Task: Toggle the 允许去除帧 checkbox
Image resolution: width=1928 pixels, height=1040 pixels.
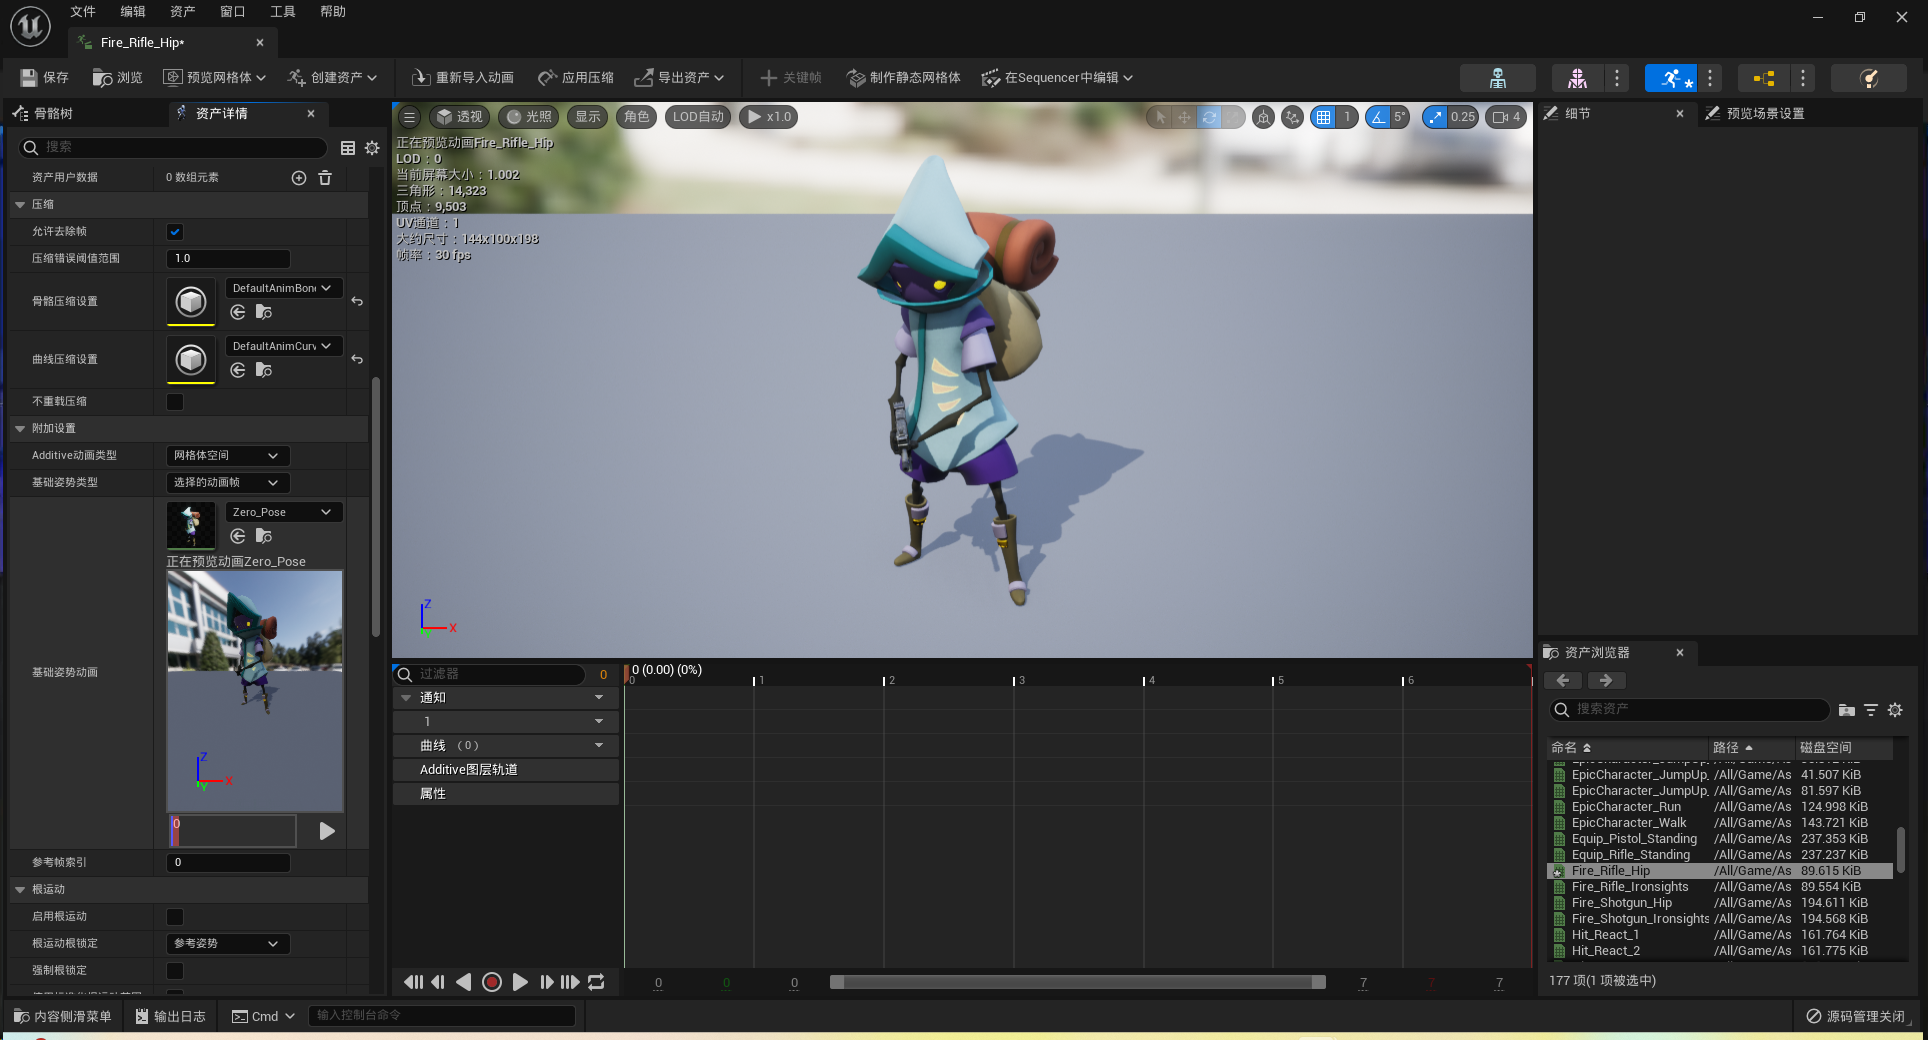Action: tap(175, 232)
